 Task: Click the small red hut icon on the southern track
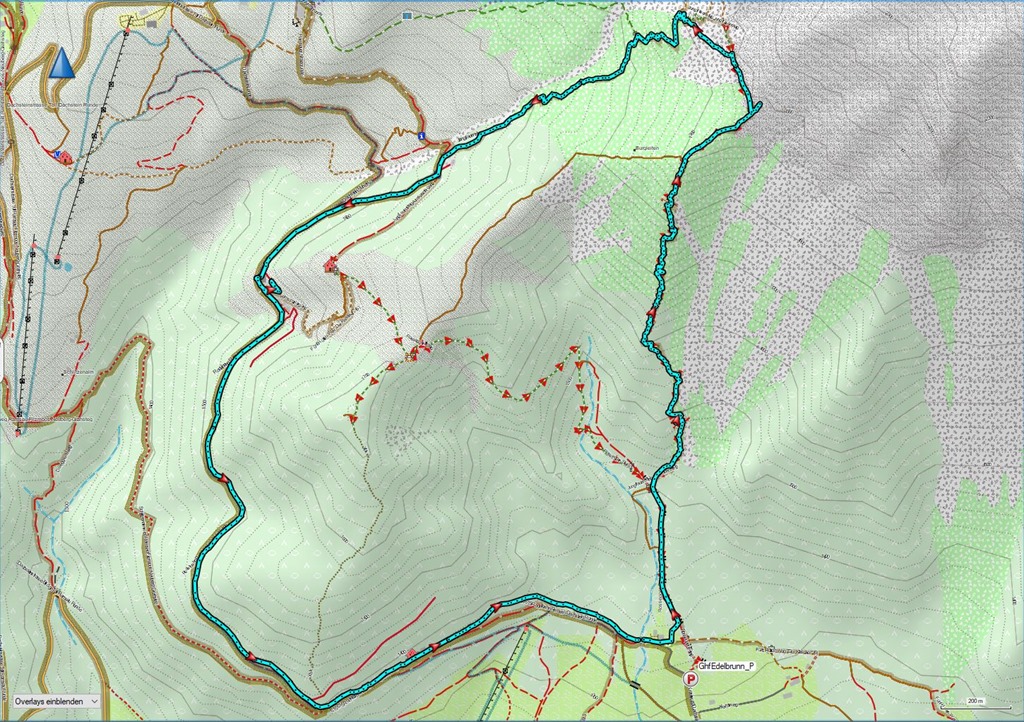(x=412, y=653)
